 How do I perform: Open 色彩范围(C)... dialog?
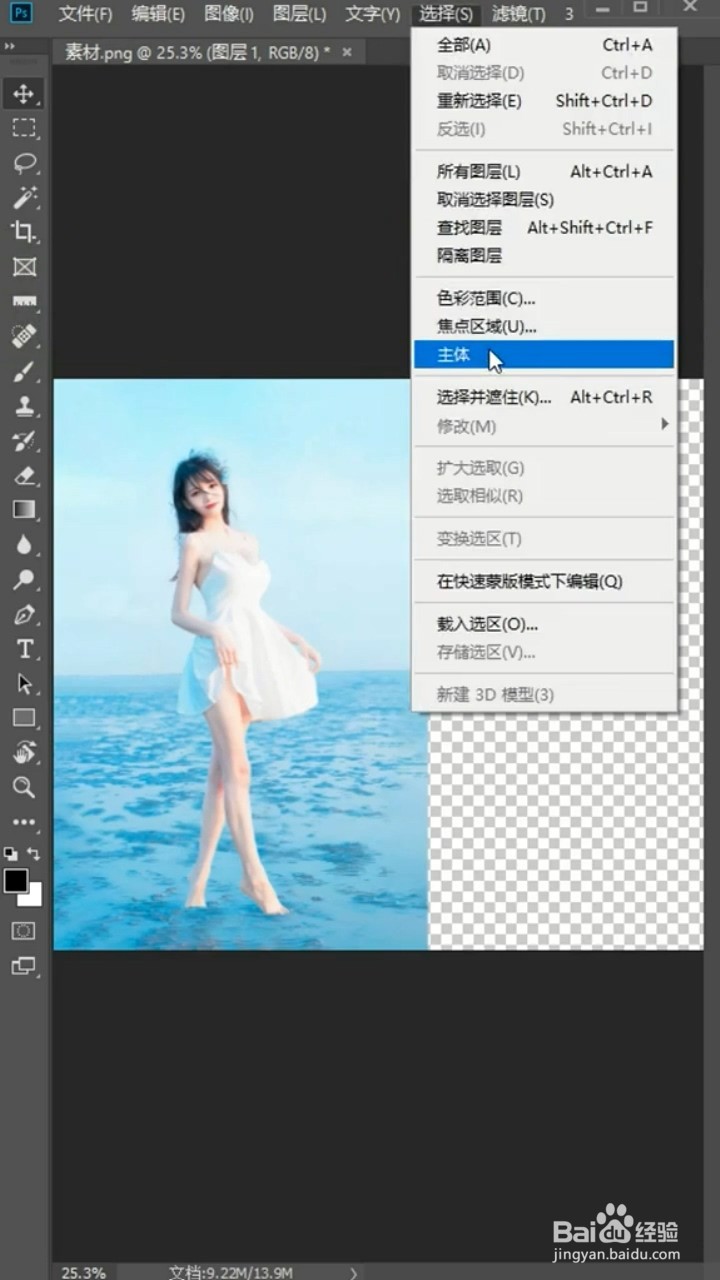pyautogui.click(x=545, y=298)
